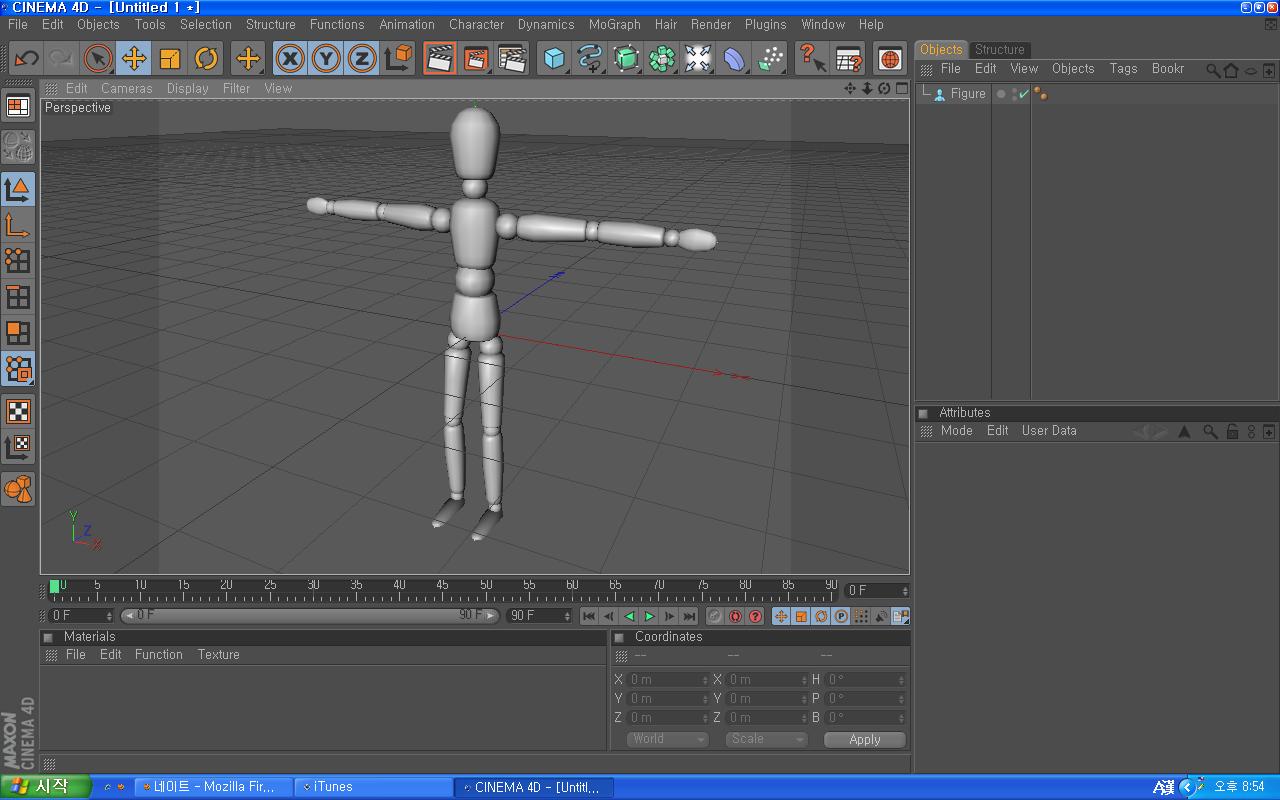Add a HyperNURBS object

(626, 59)
